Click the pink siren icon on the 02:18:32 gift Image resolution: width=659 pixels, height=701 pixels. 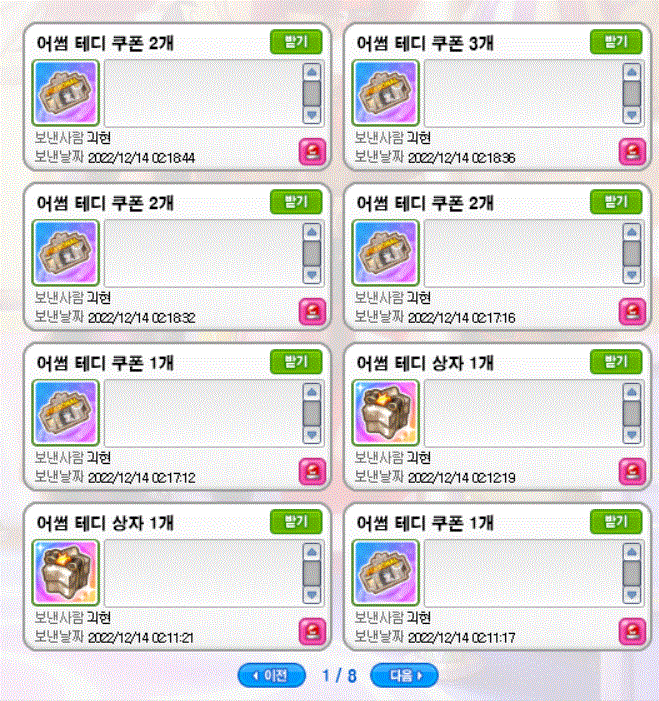coord(312,312)
